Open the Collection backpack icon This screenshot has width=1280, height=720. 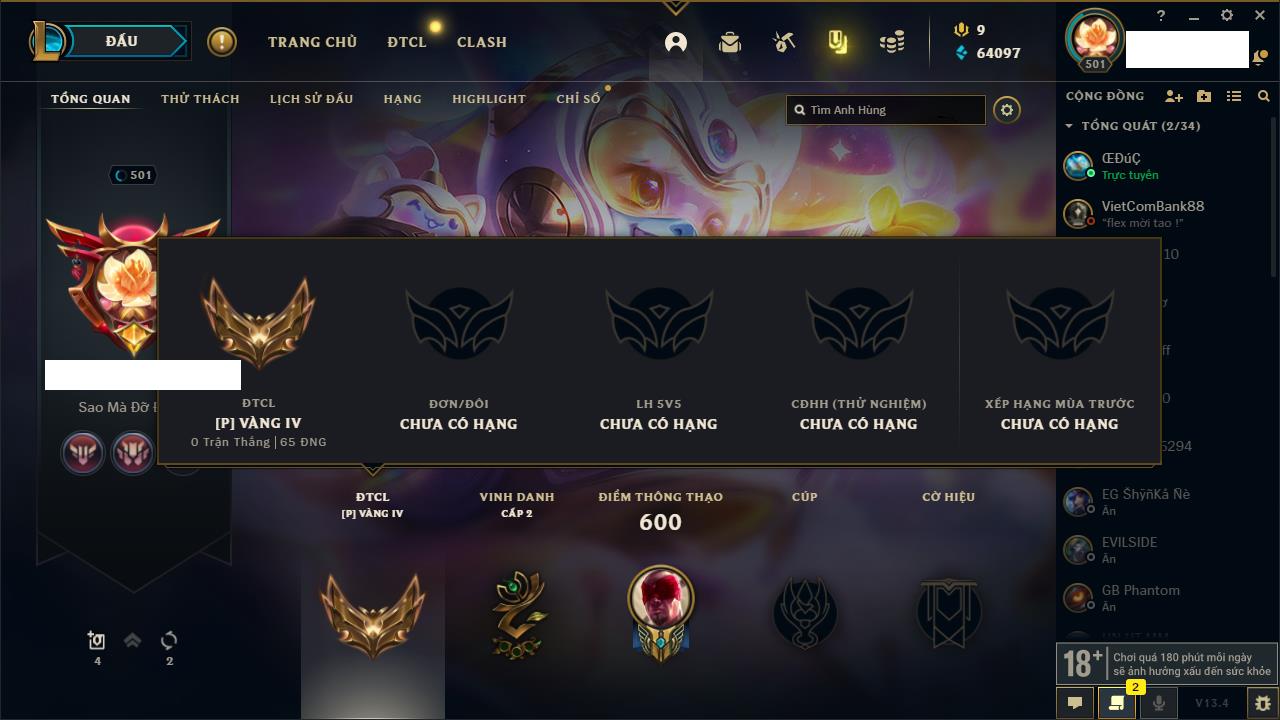pos(730,42)
